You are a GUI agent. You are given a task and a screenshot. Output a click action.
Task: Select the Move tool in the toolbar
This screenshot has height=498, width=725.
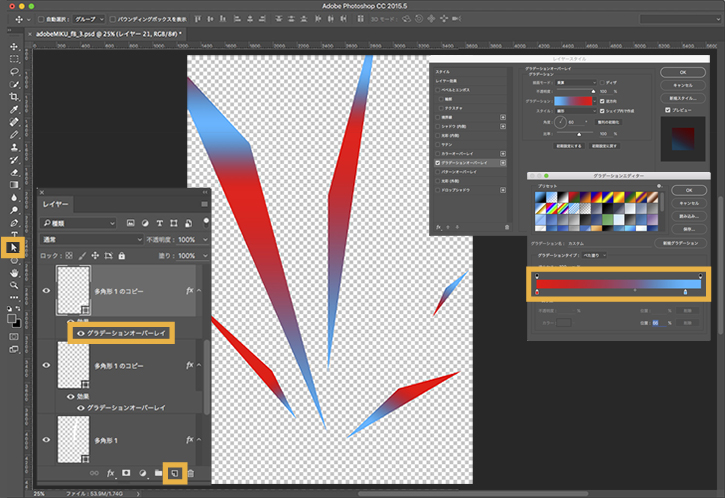click(14, 47)
